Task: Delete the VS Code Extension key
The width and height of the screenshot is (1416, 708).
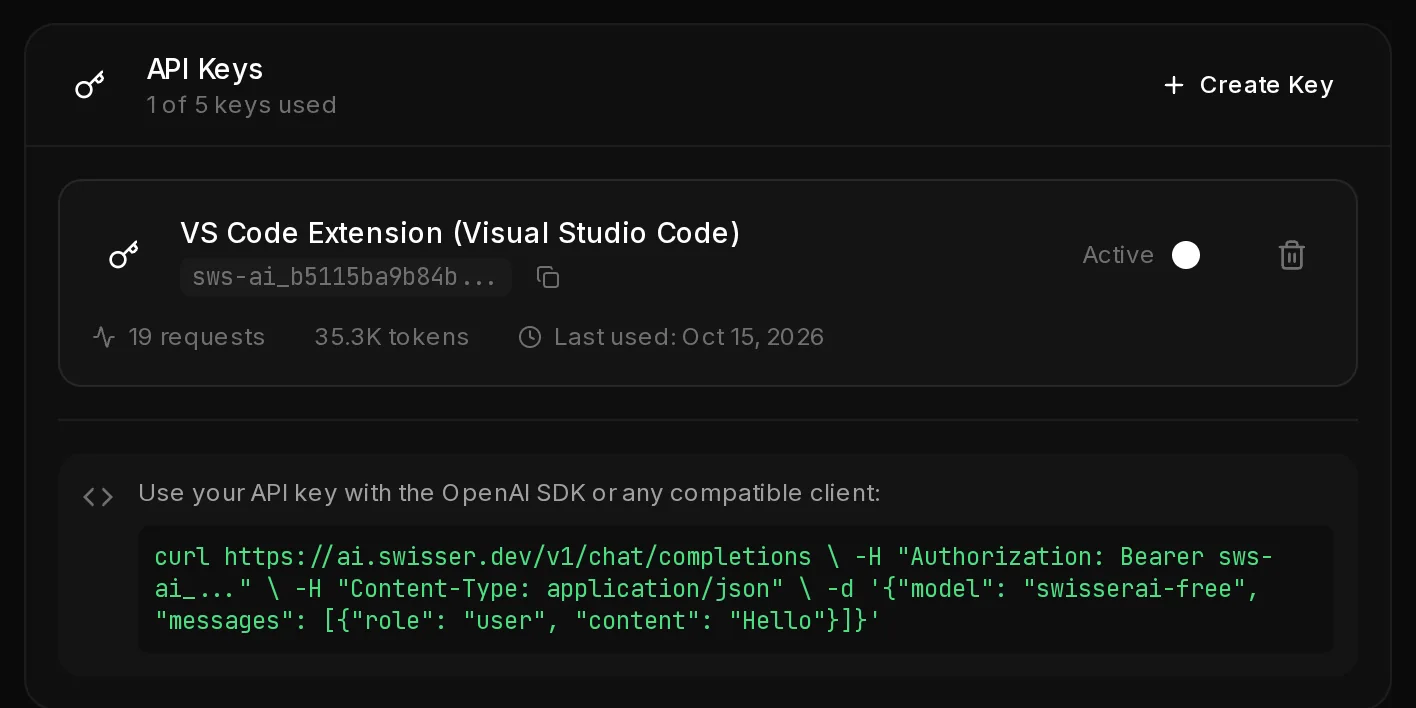Action: coord(1292,255)
